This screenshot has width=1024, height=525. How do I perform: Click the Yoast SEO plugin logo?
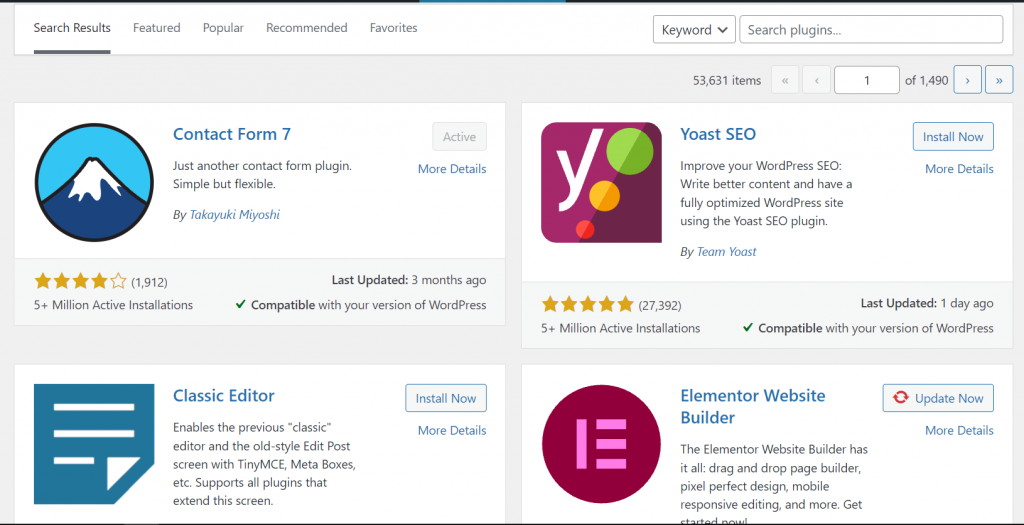pos(601,182)
